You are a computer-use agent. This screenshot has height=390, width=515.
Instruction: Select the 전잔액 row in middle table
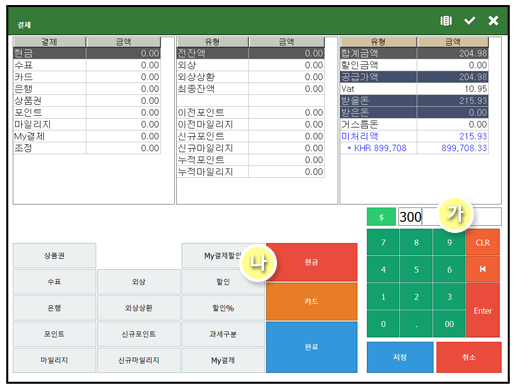pos(251,53)
